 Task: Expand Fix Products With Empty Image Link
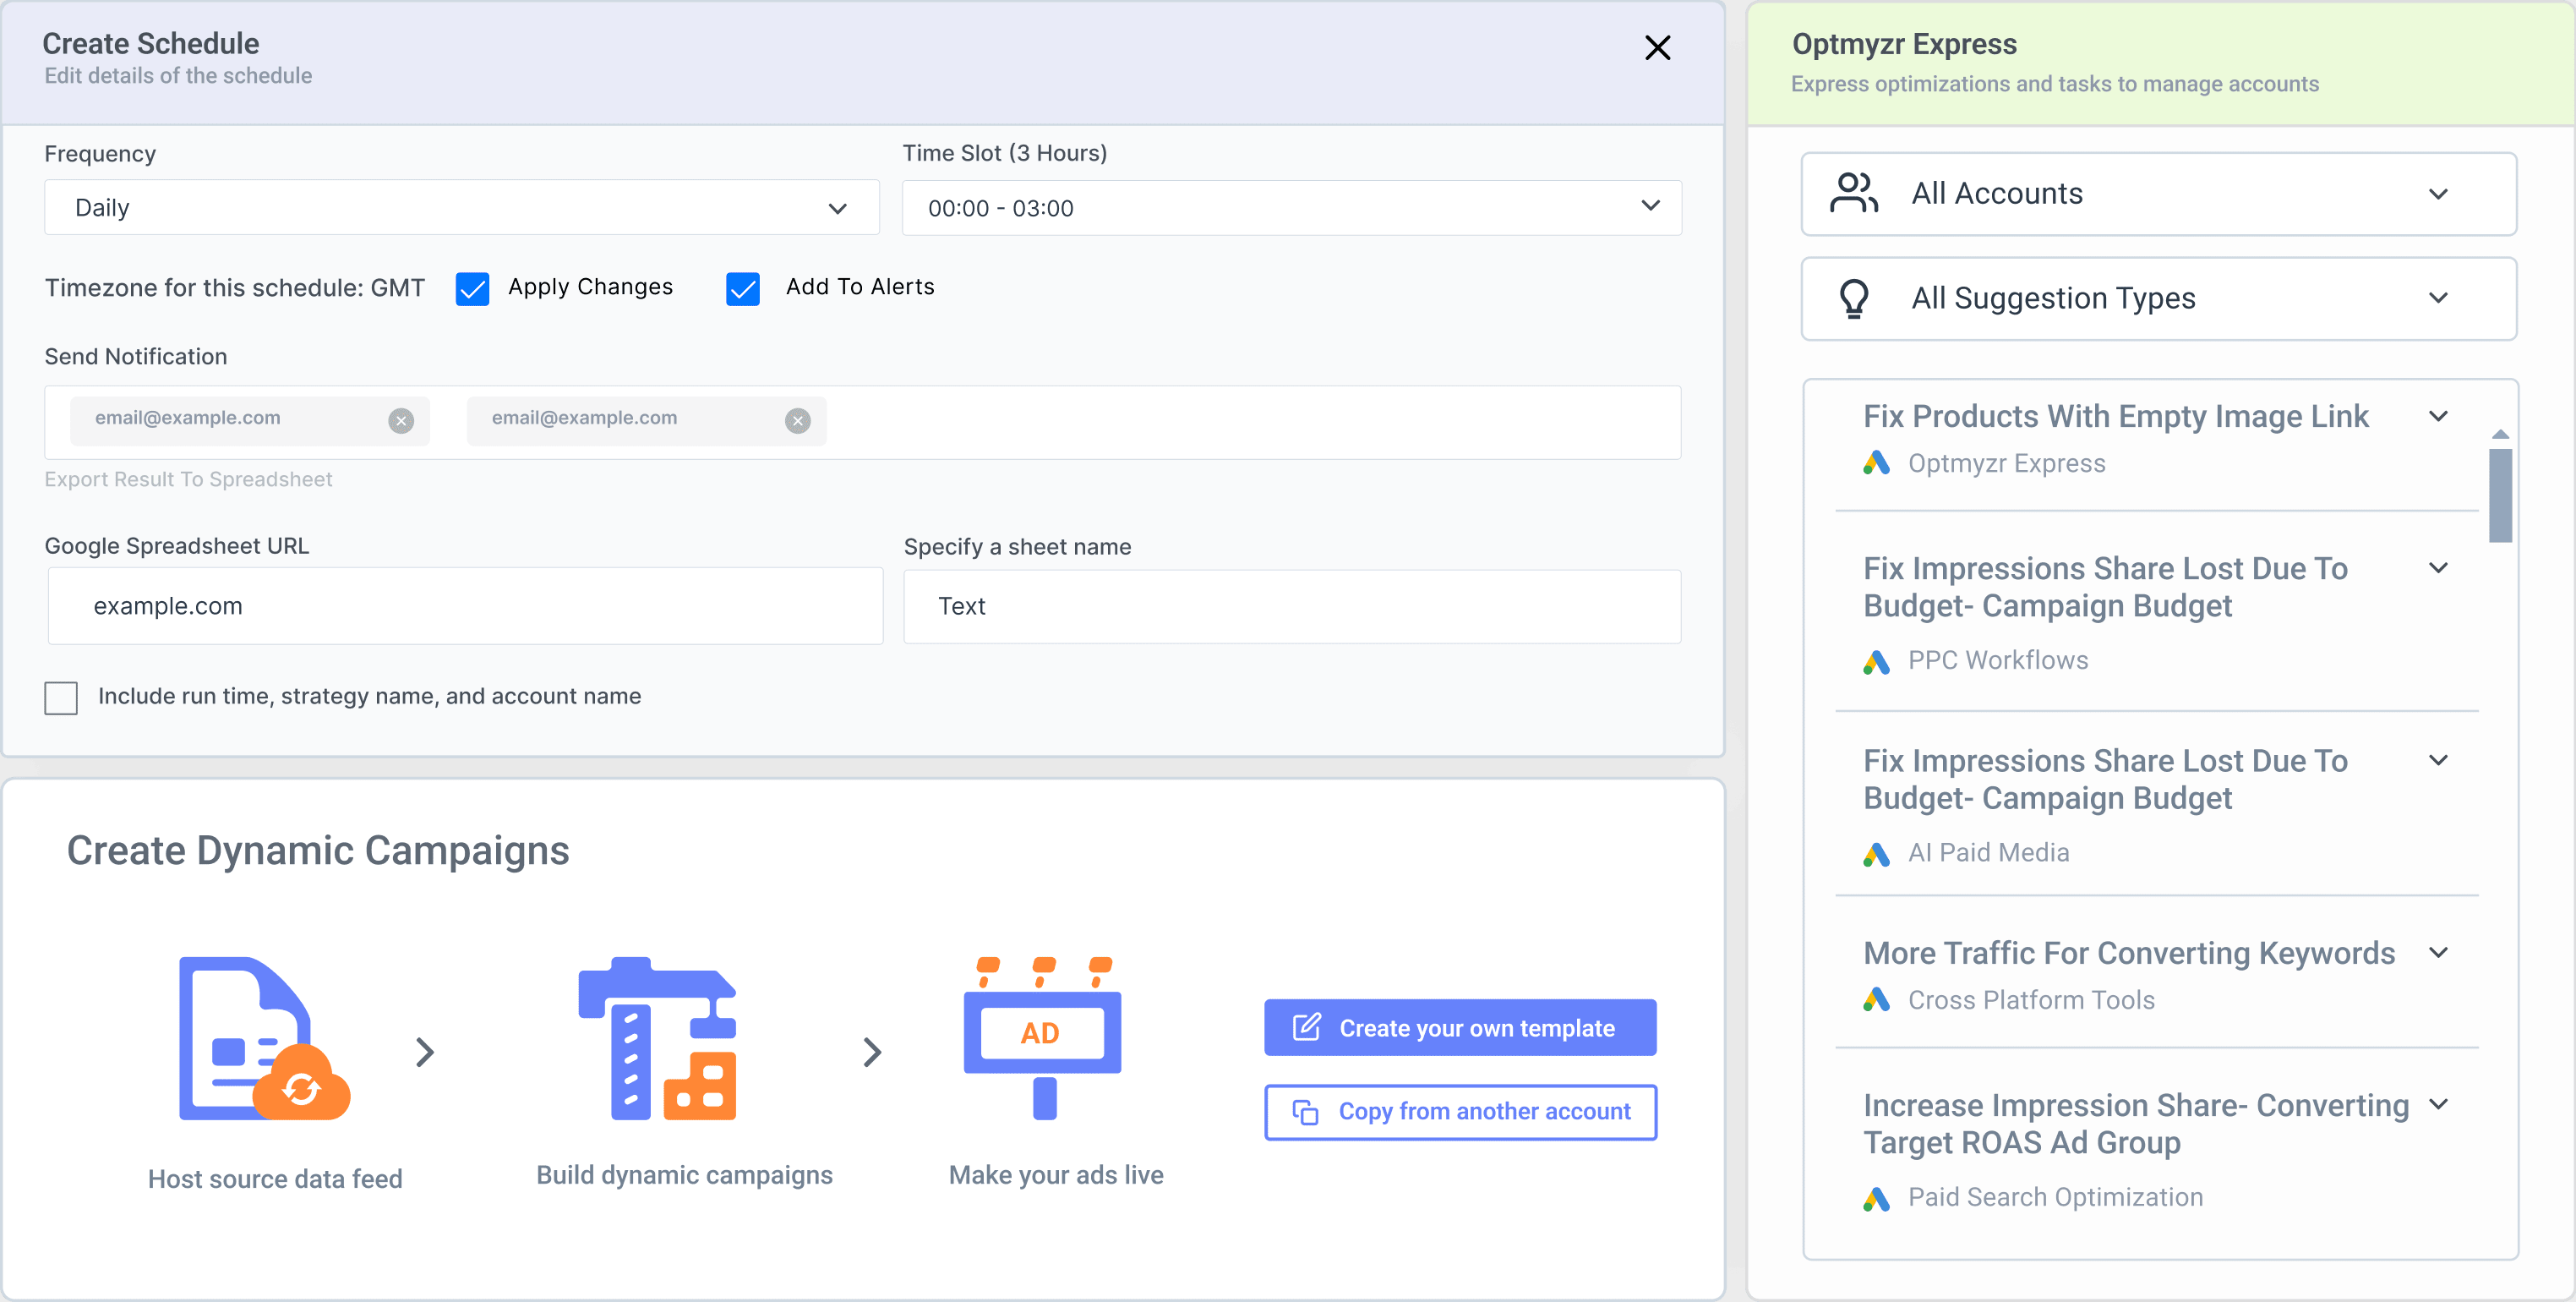tap(2438, 416)
